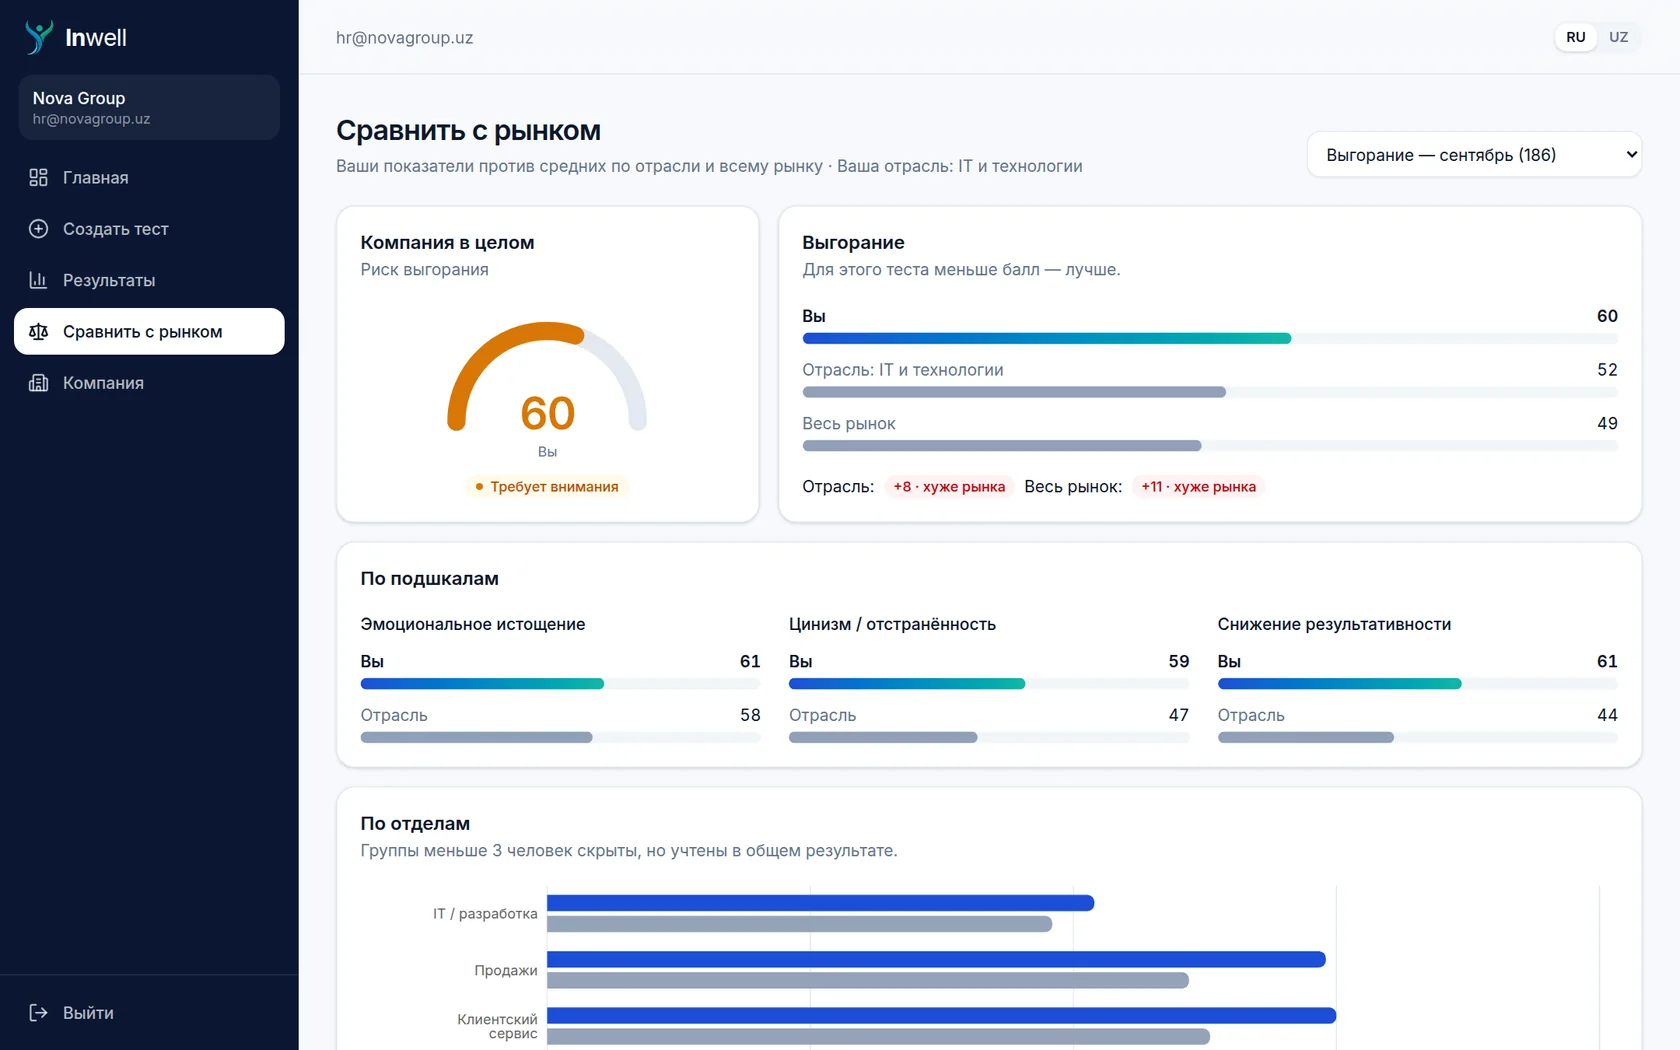Viewport: 1680px width, 1050px height.
Task: Click the Выйти logout arrow icon
Action: tap(38, 1013)
